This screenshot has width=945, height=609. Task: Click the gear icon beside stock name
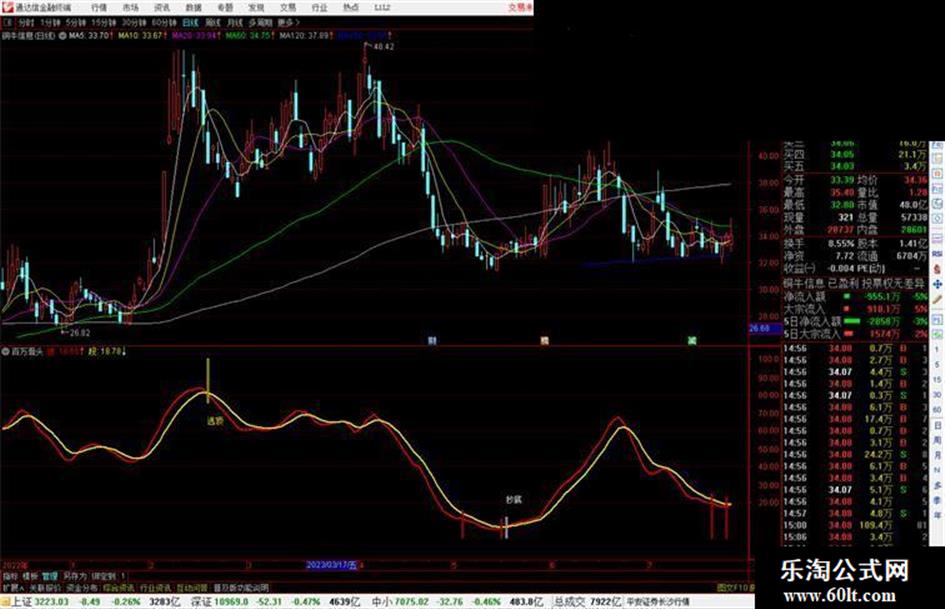pyautogui.click(x=62, y=36)
